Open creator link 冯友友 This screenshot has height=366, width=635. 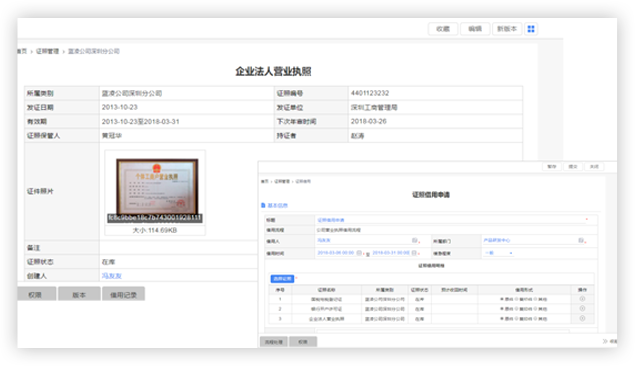[x=111, y=276]
